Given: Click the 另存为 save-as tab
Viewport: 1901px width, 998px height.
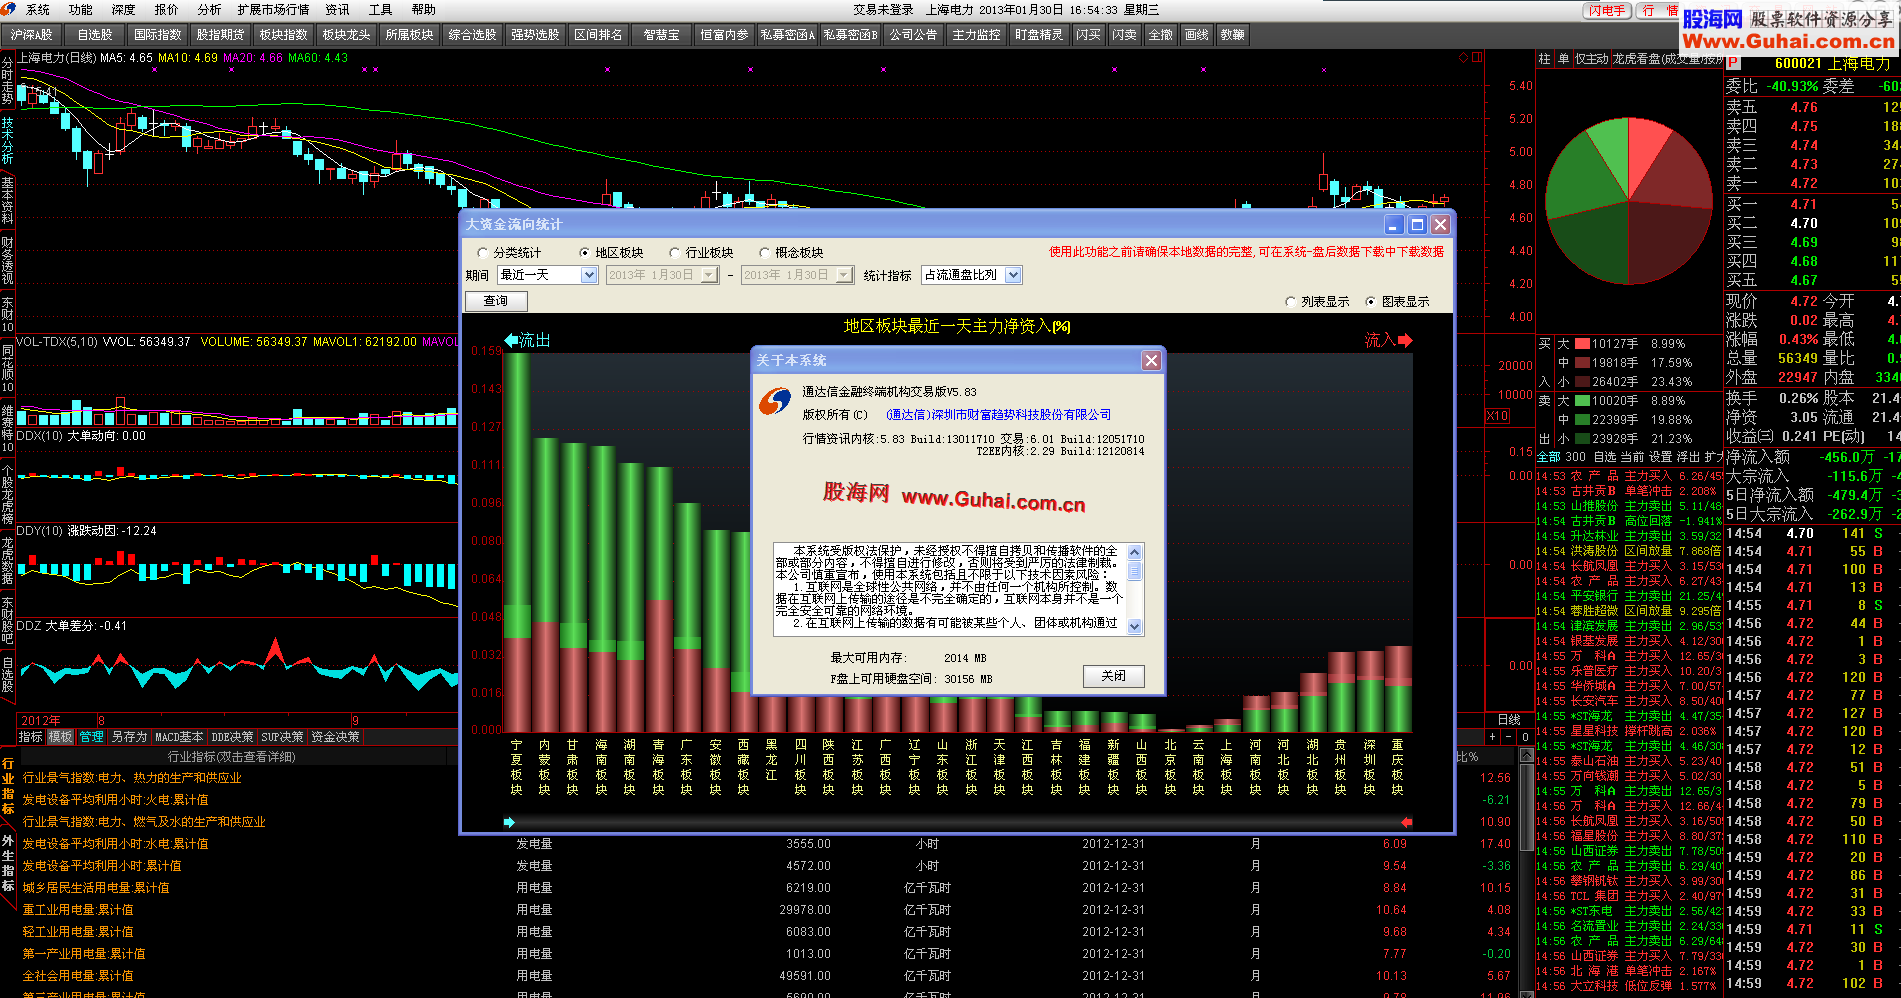Looking at the screenshot, I should pos(129,737).
